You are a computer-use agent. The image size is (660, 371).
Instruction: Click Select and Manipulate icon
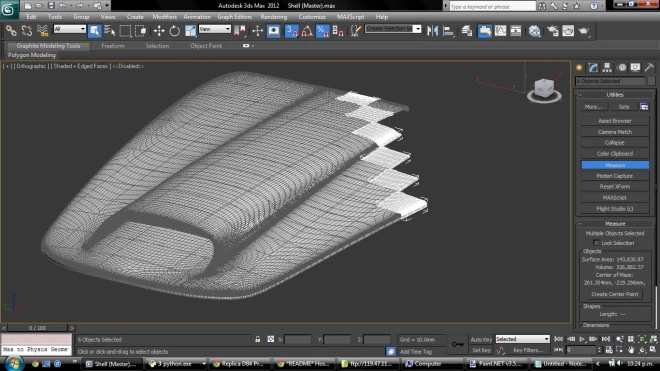click(258, 31)
